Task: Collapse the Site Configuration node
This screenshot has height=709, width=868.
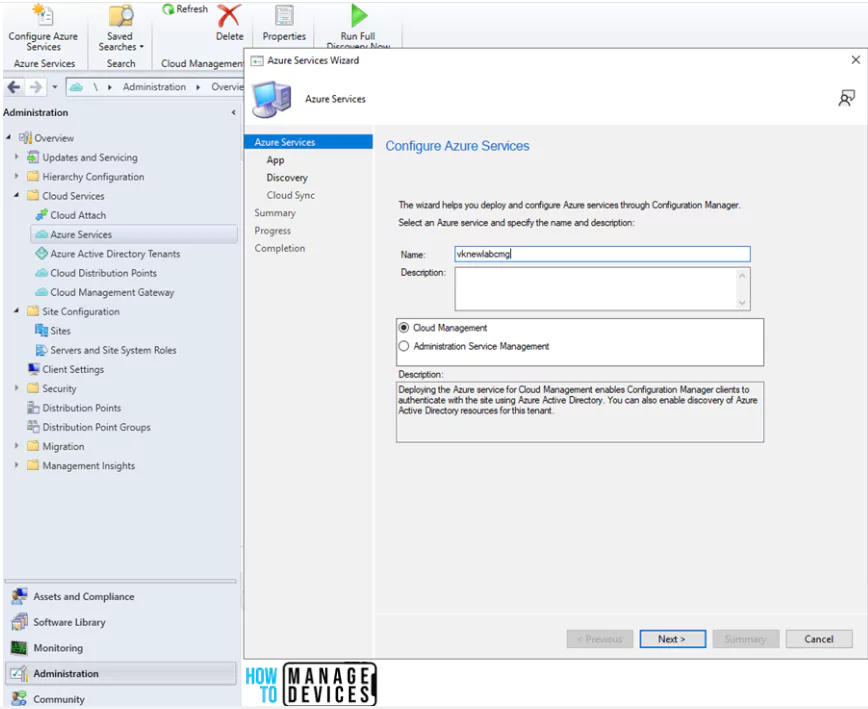Action: tap(17, 310)
